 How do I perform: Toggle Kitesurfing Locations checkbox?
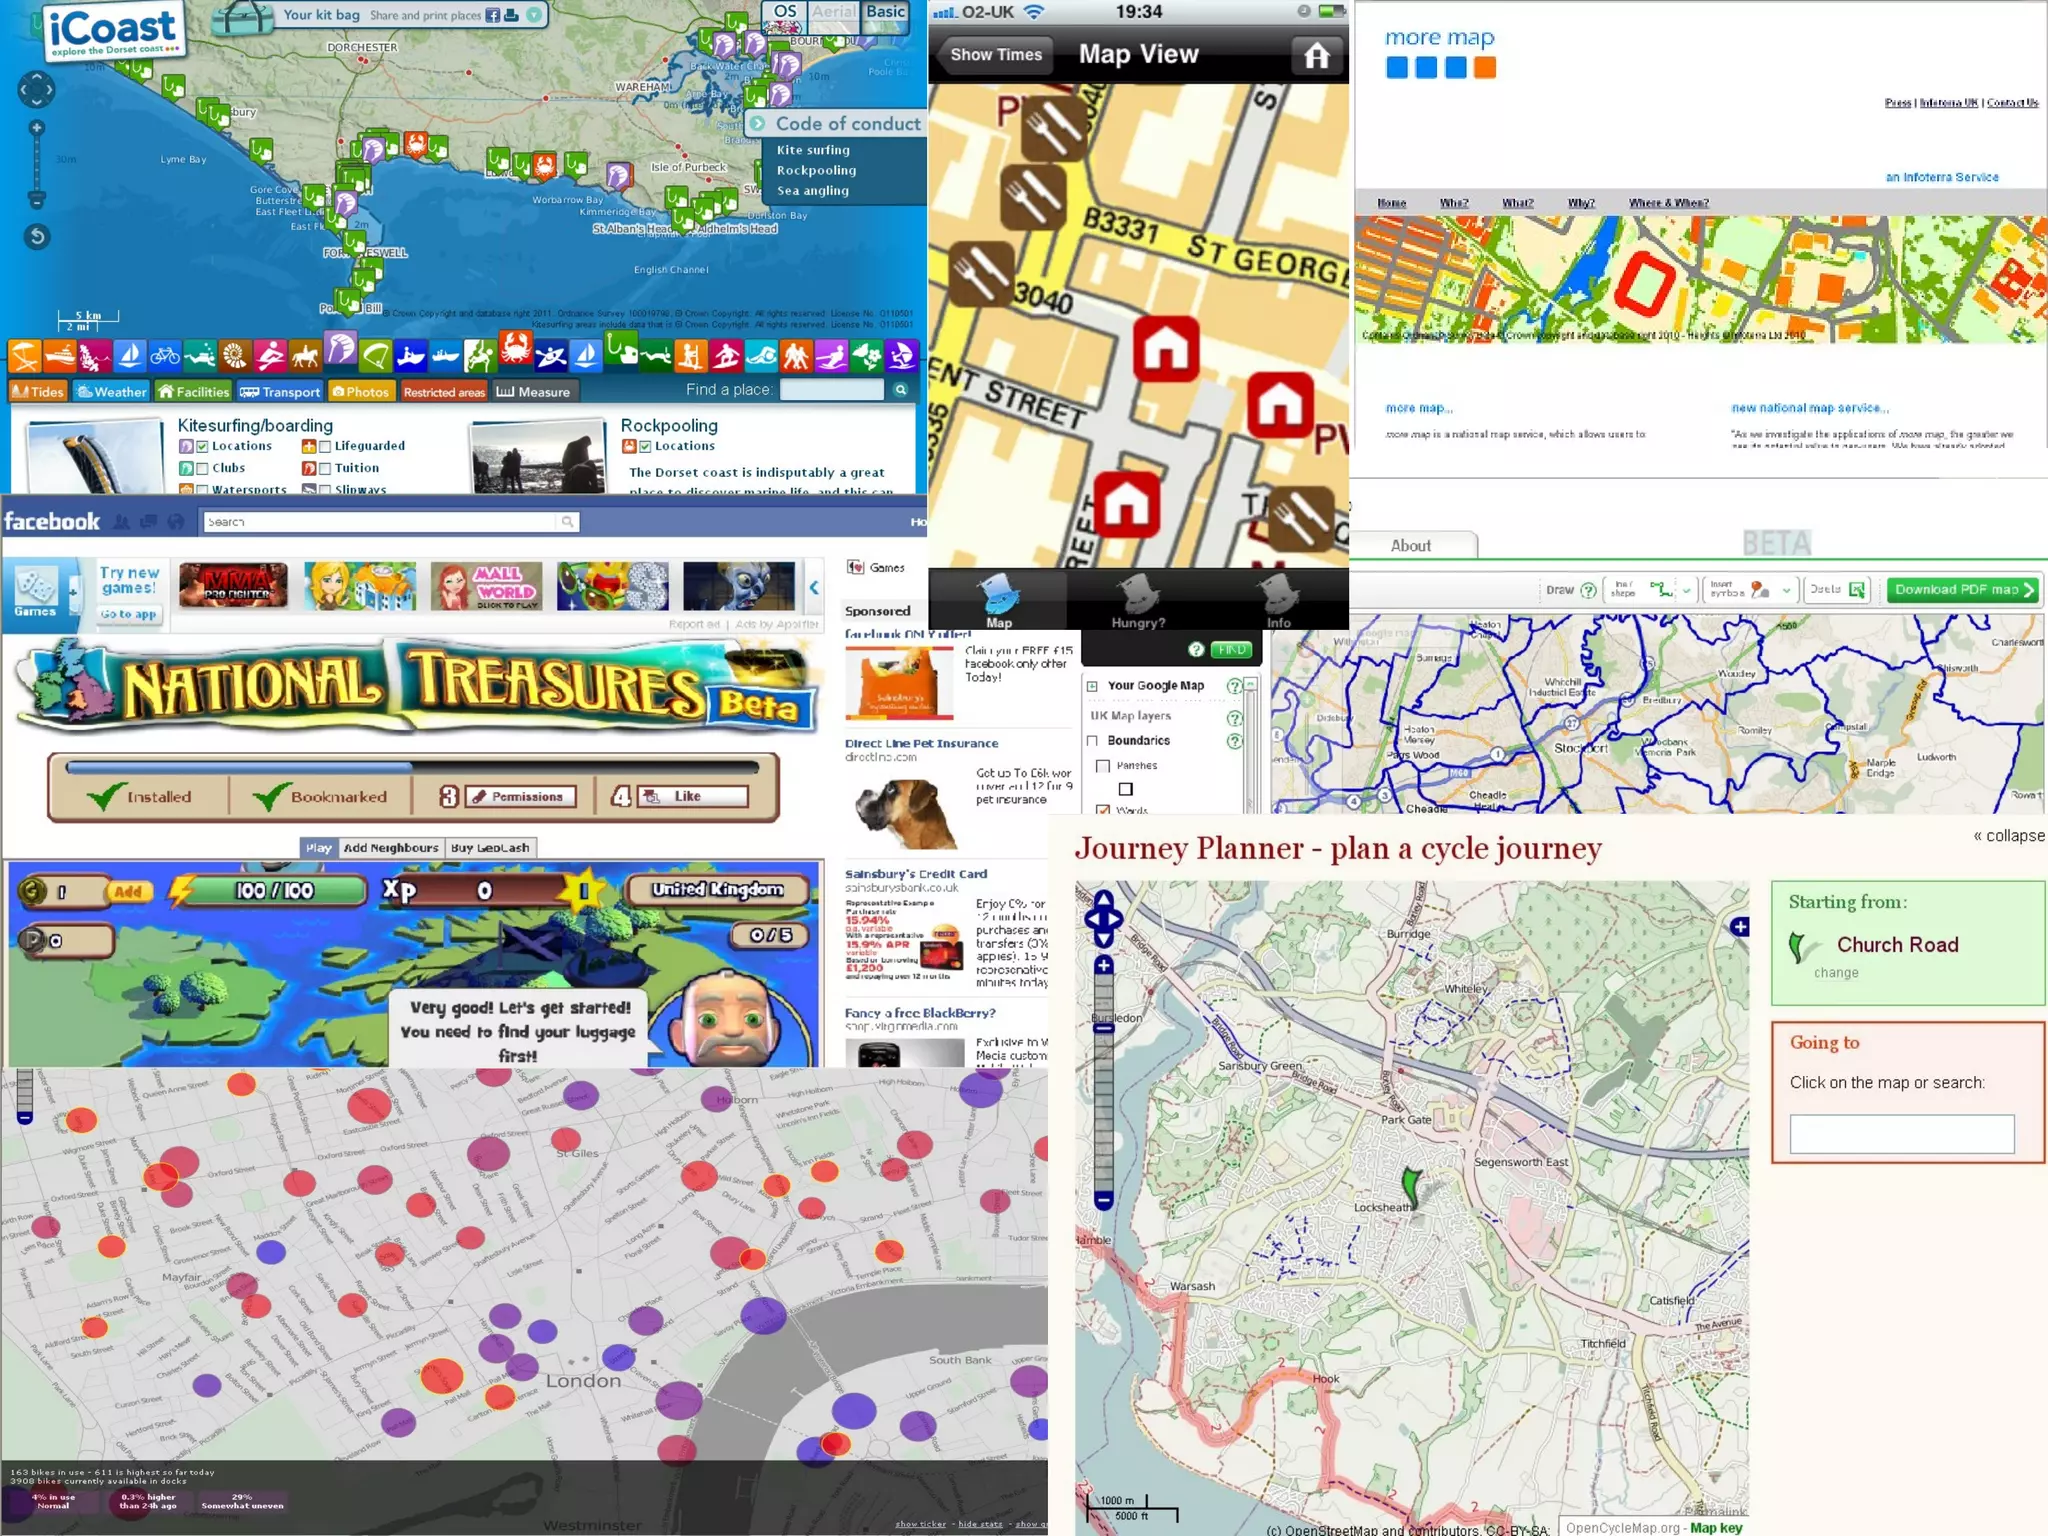point(202,447)
